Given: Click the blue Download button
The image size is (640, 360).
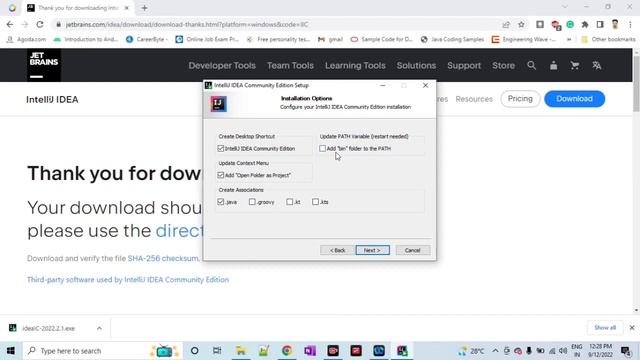Looking at the screenshot, I should (574, 99).
